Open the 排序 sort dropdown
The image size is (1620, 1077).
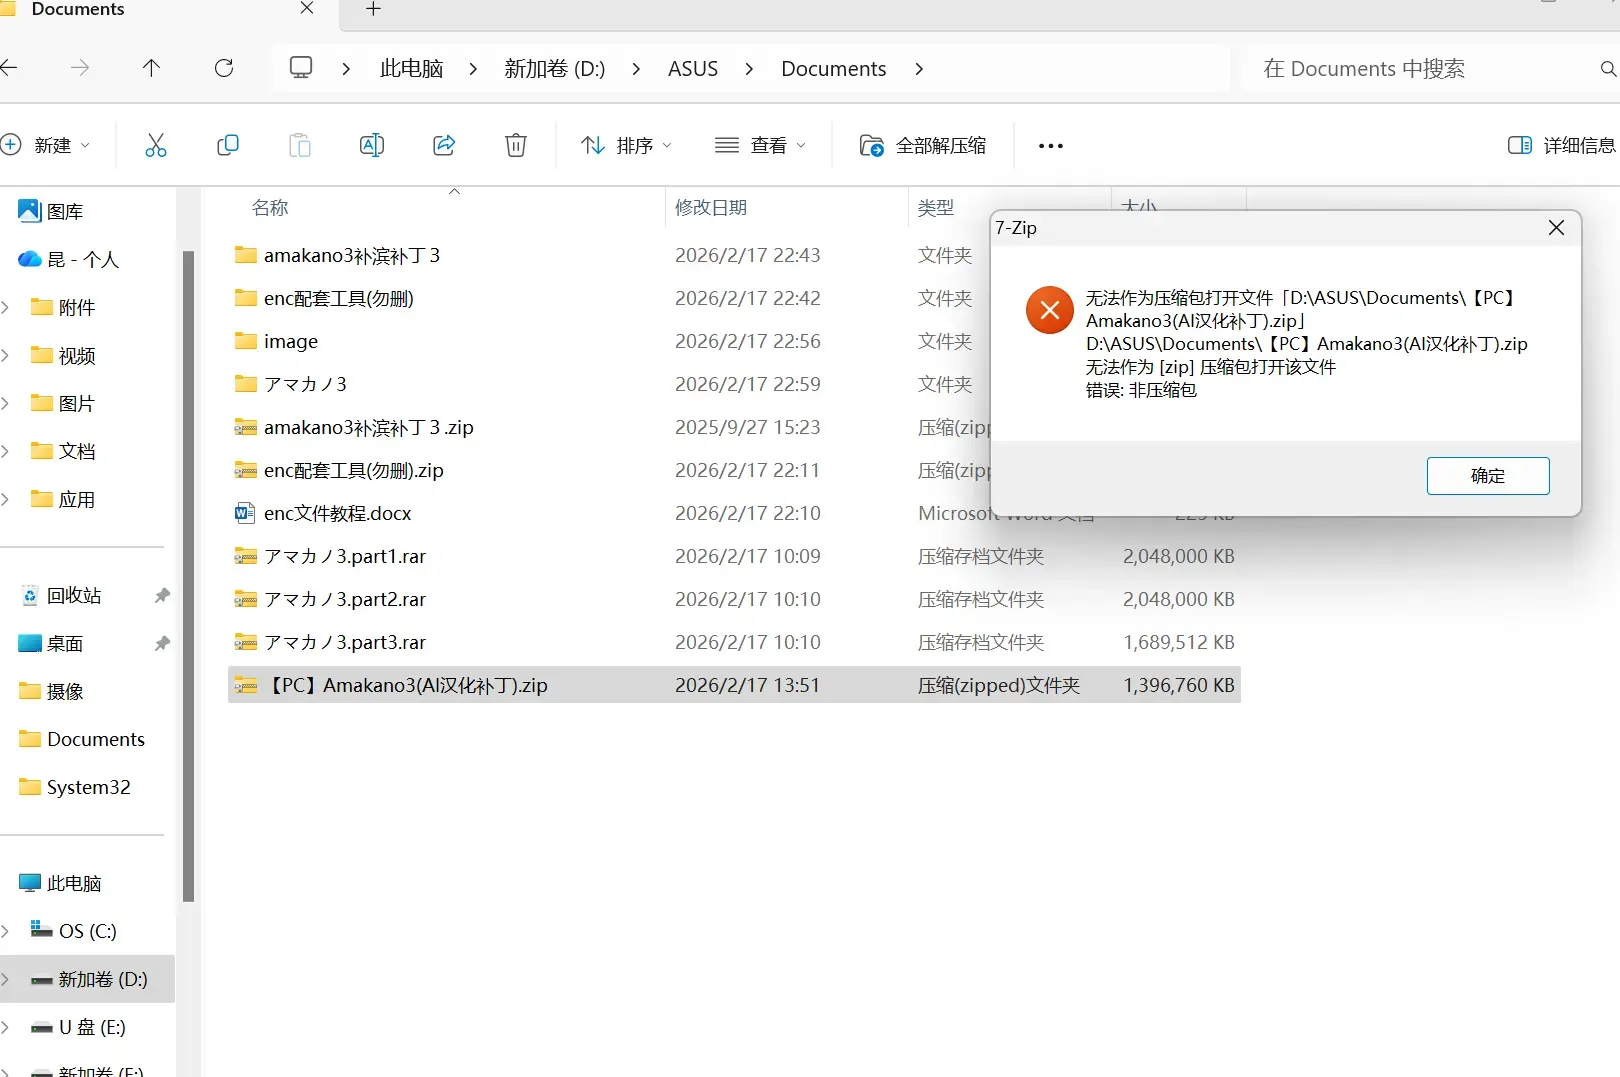(627, 145)
